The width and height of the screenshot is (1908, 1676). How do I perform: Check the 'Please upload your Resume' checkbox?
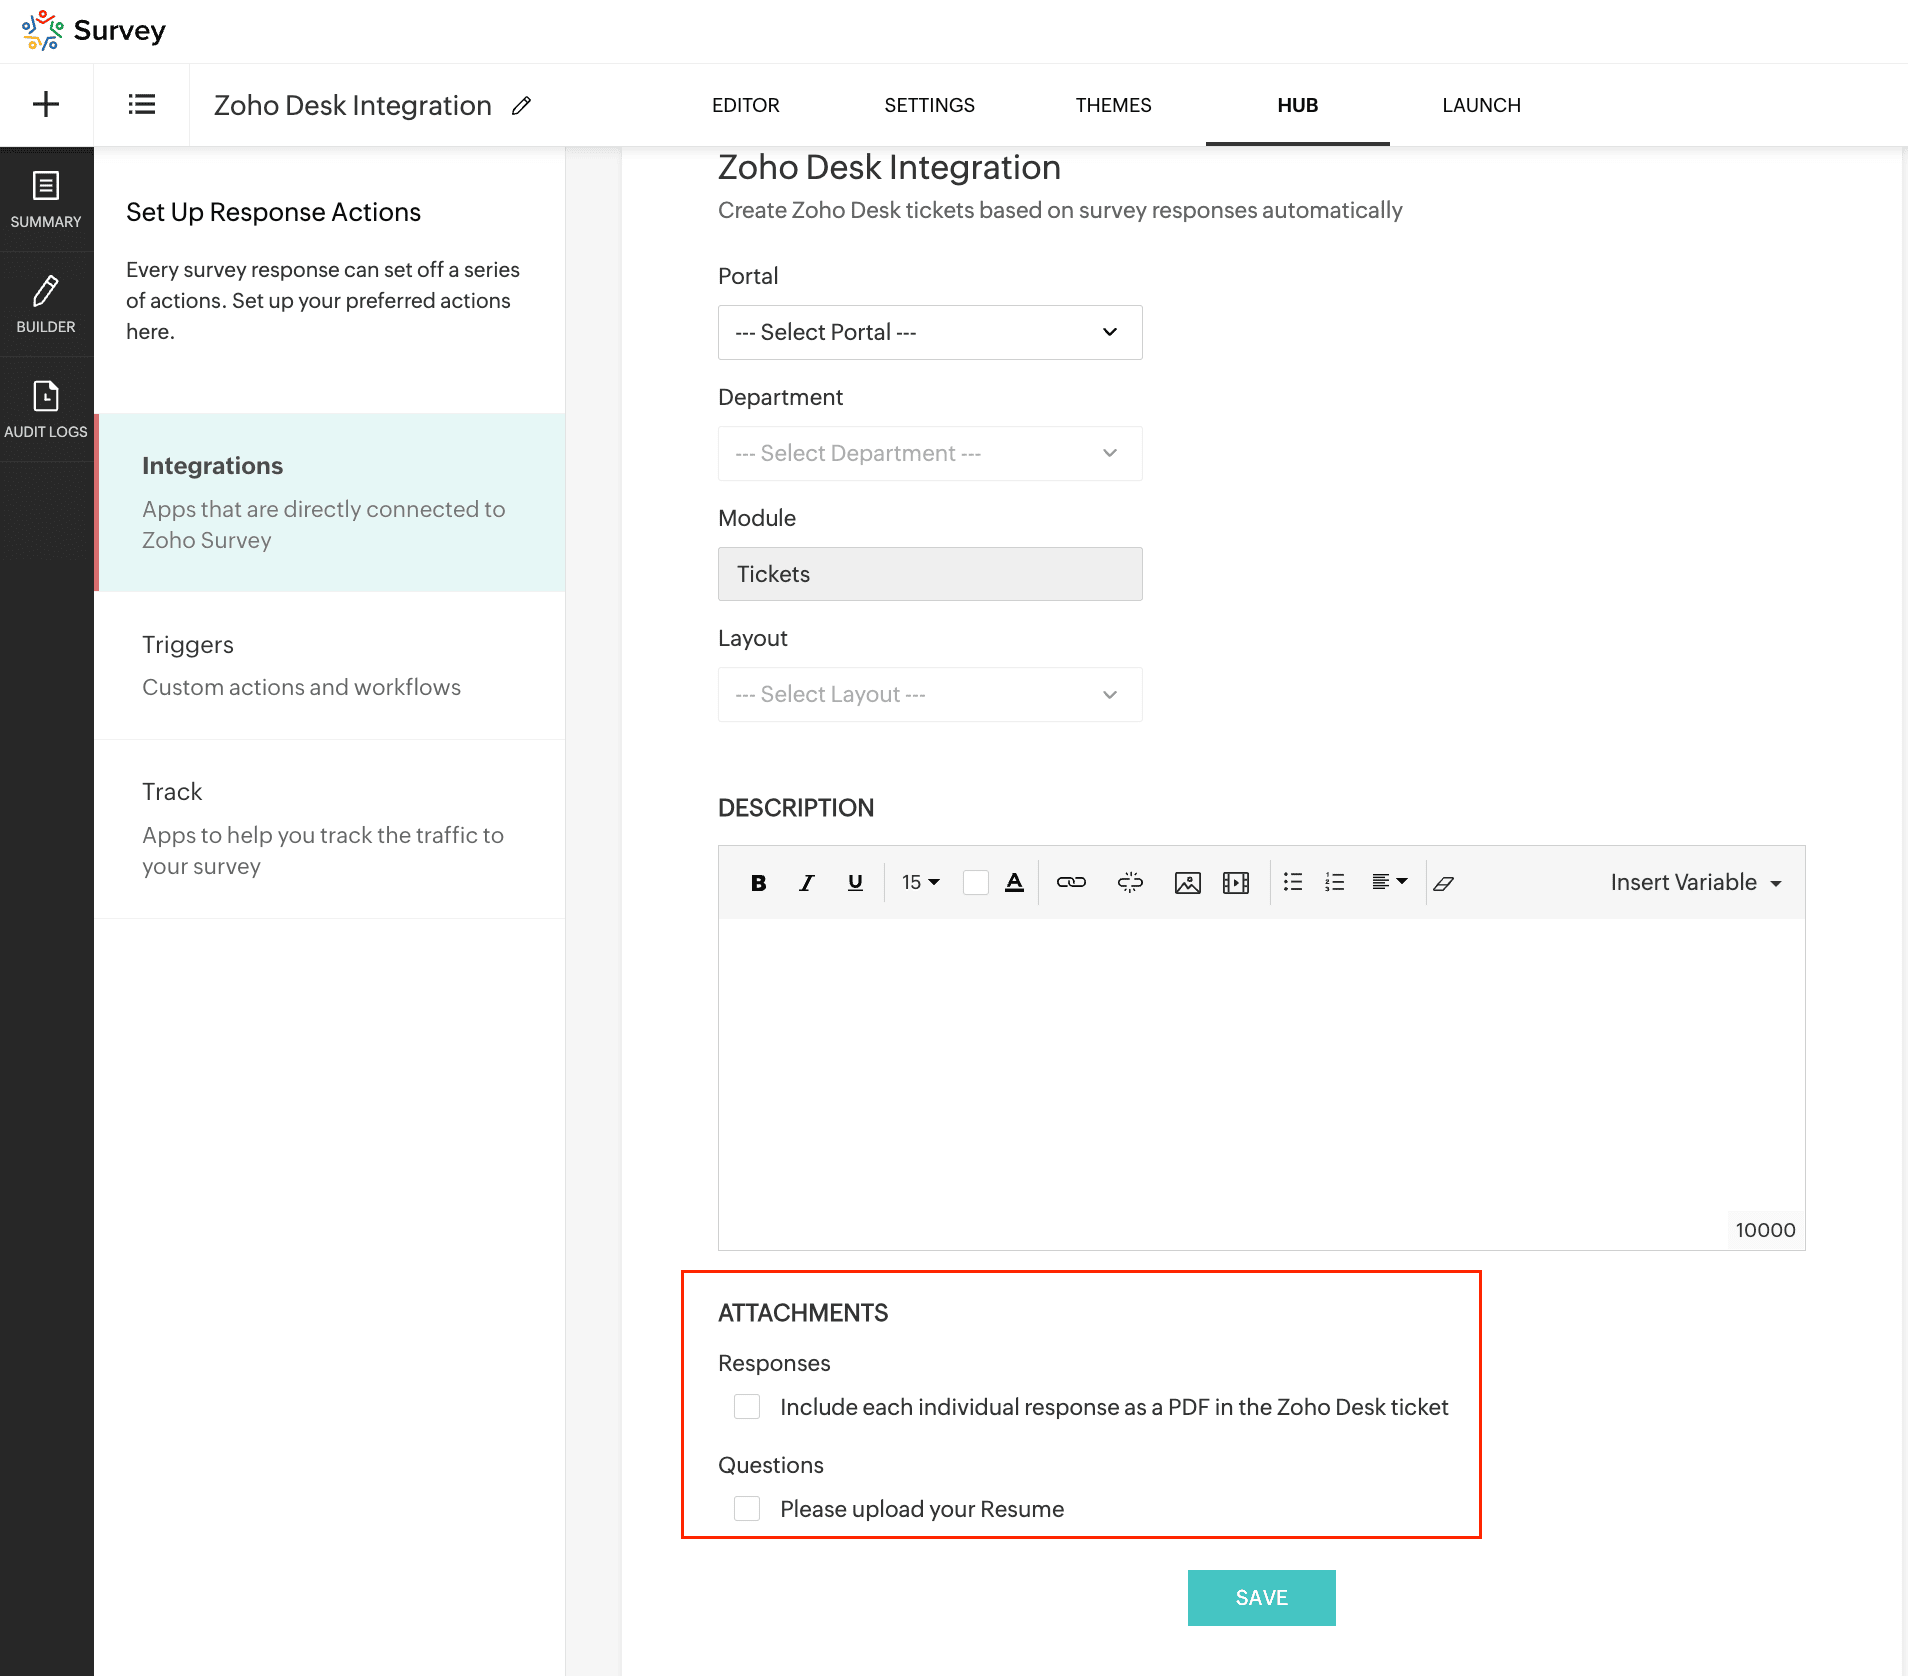[x=747, y=1509]
